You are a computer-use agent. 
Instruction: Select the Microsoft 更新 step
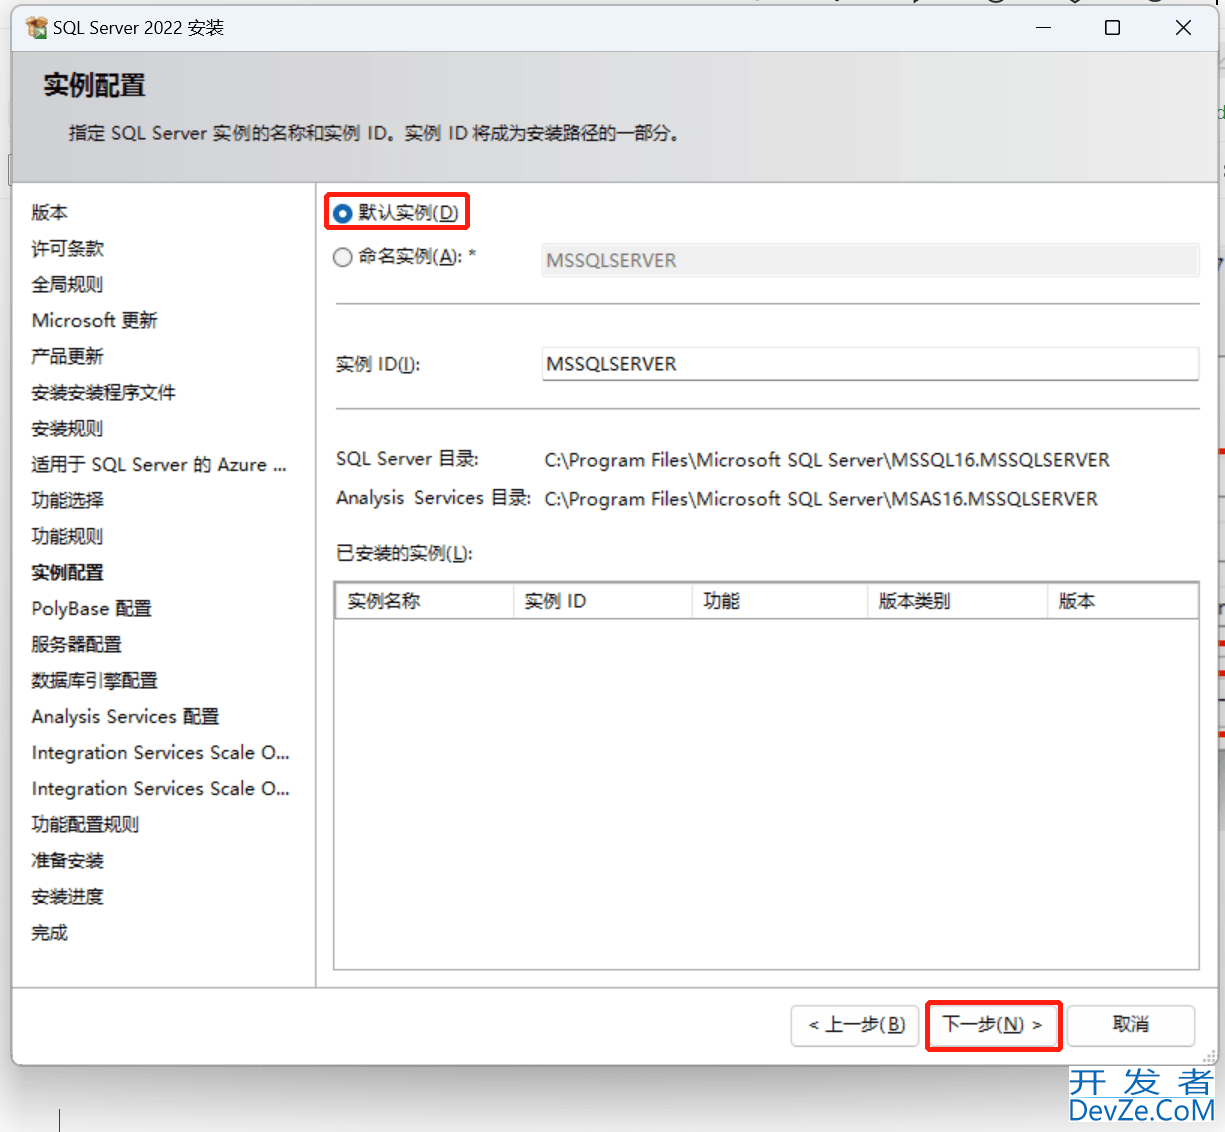point(95,320)
